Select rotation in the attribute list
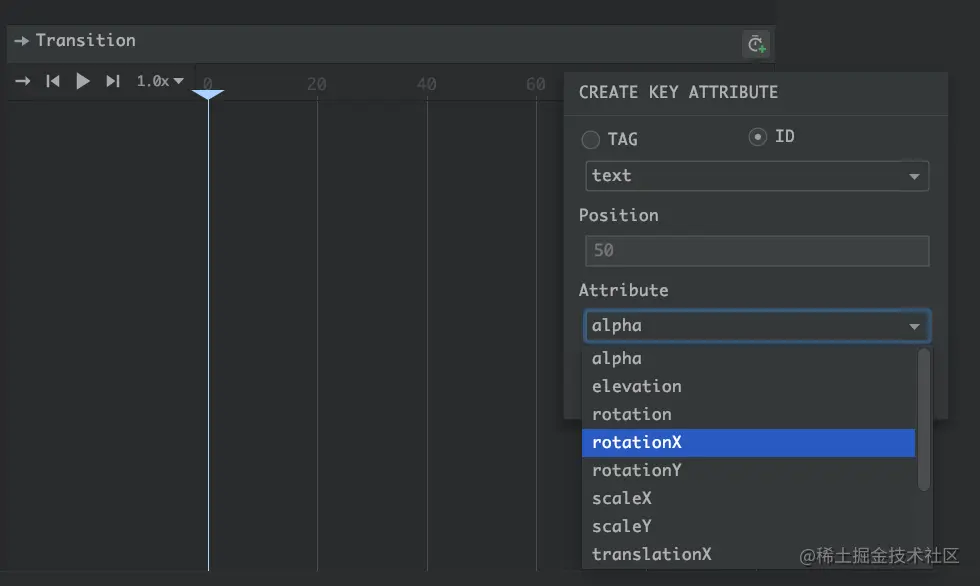This screenshot has width=980, height=586. [748, 415]
